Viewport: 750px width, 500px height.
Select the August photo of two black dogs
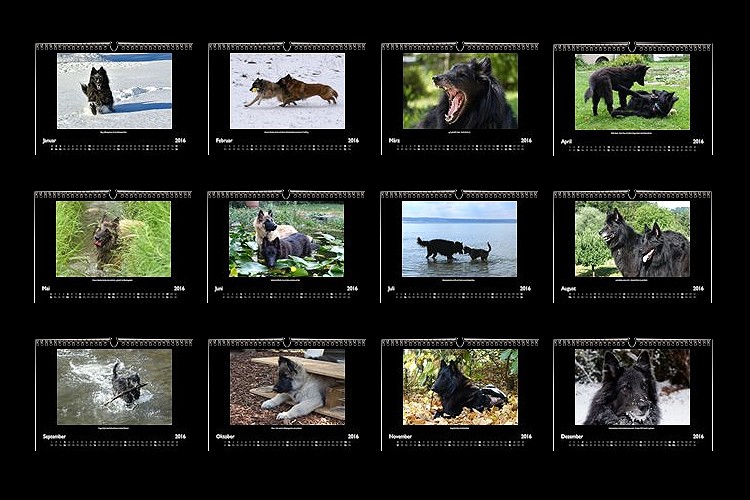[x=632, y=239]
